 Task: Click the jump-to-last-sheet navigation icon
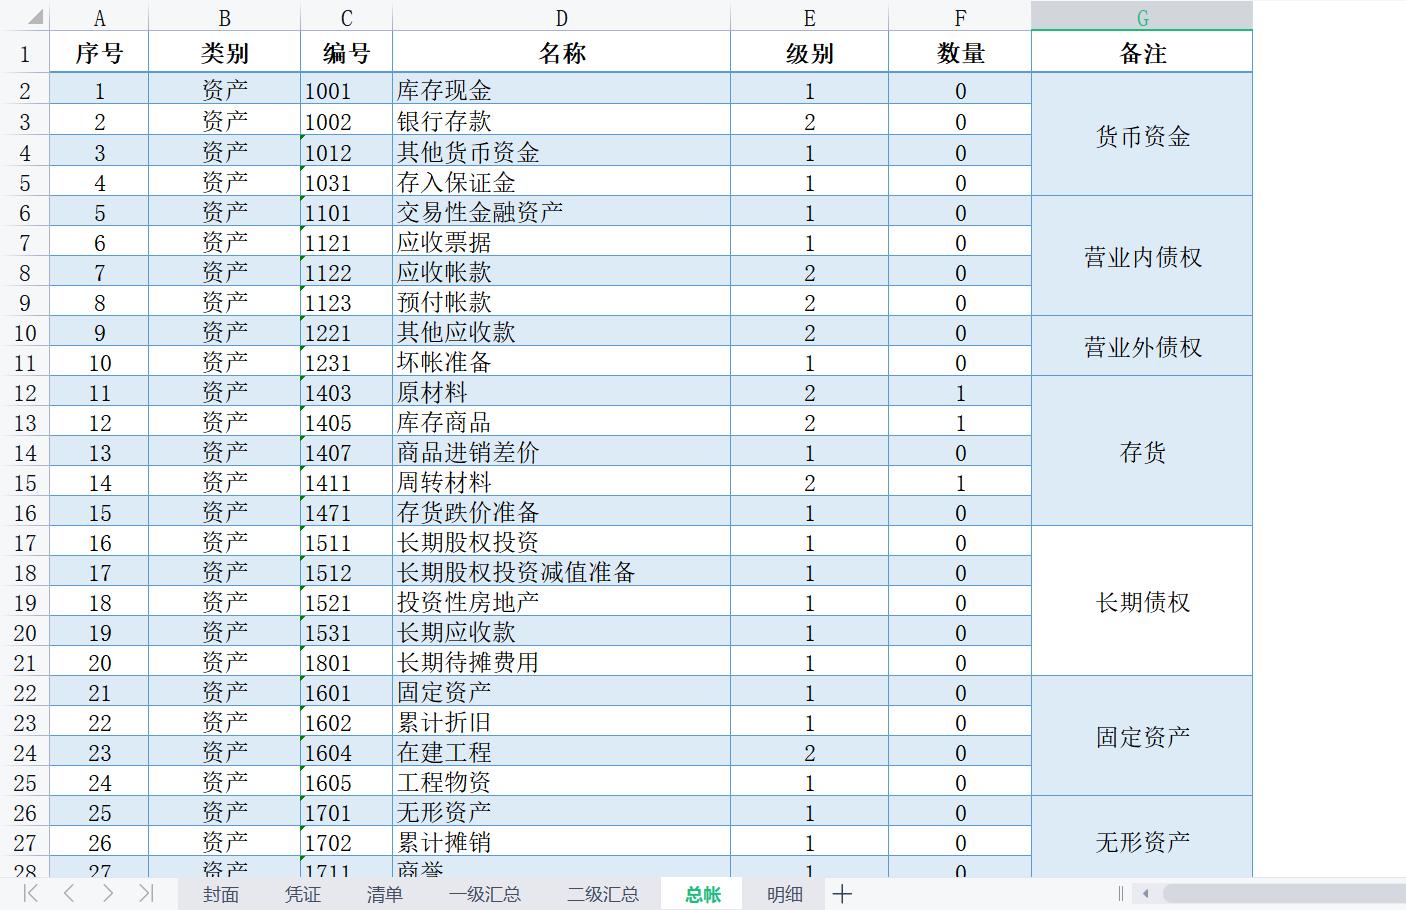tap(148, 895)
